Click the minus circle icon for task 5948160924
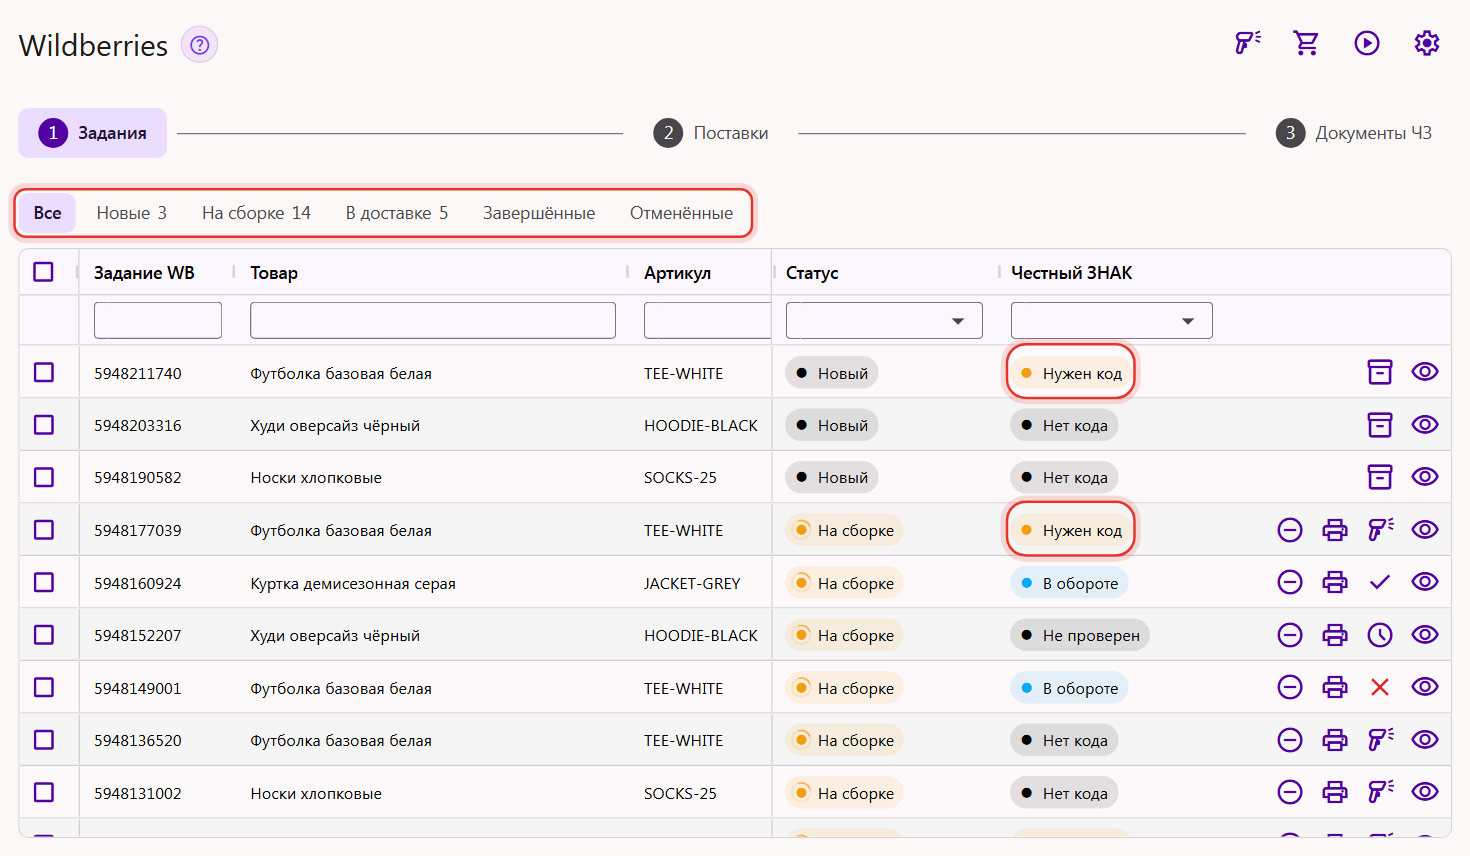Viewport: 1470px width, 856px height. coord(1290,582)
